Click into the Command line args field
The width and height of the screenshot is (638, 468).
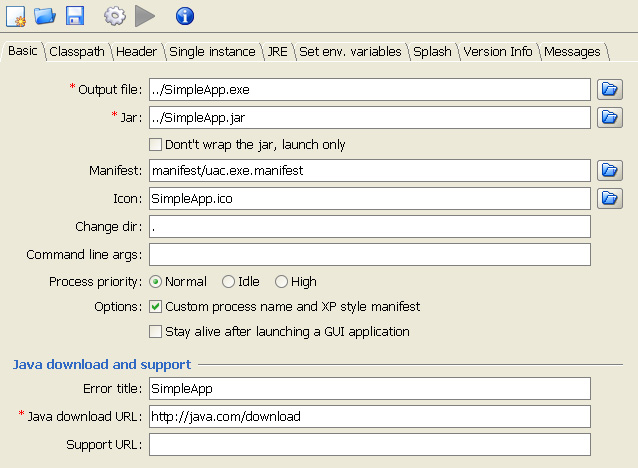(369, 255)
